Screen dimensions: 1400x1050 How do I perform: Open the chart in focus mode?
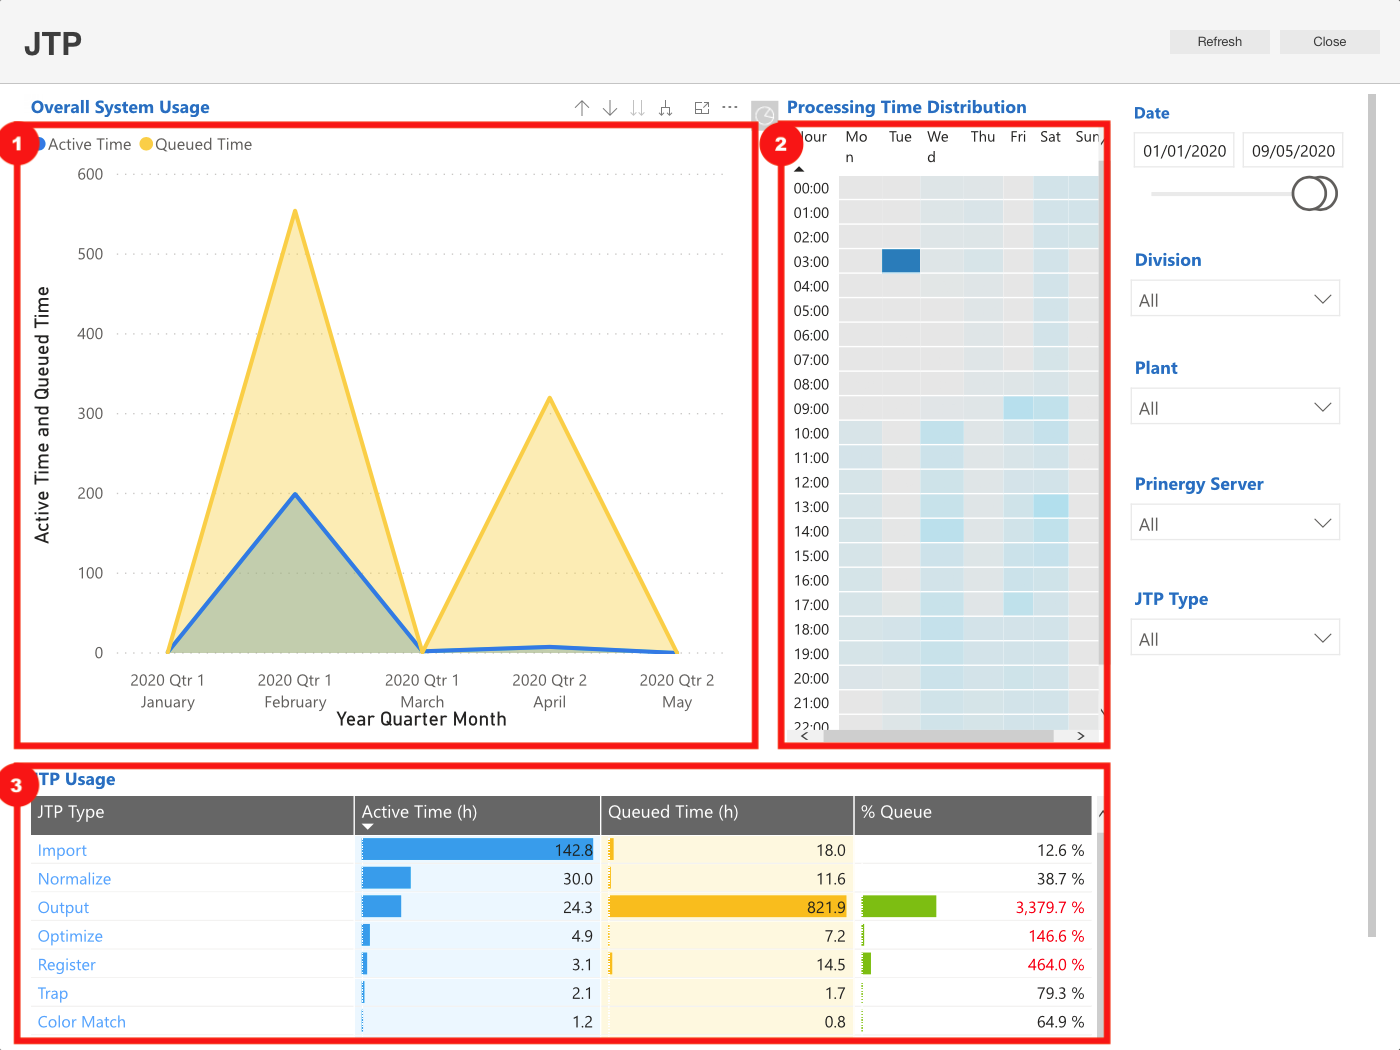tap(702, 108)
